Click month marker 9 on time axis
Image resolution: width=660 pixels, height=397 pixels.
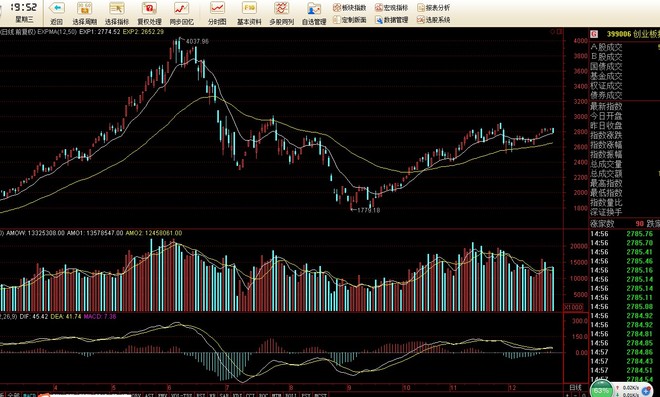[x=349, y=387]
